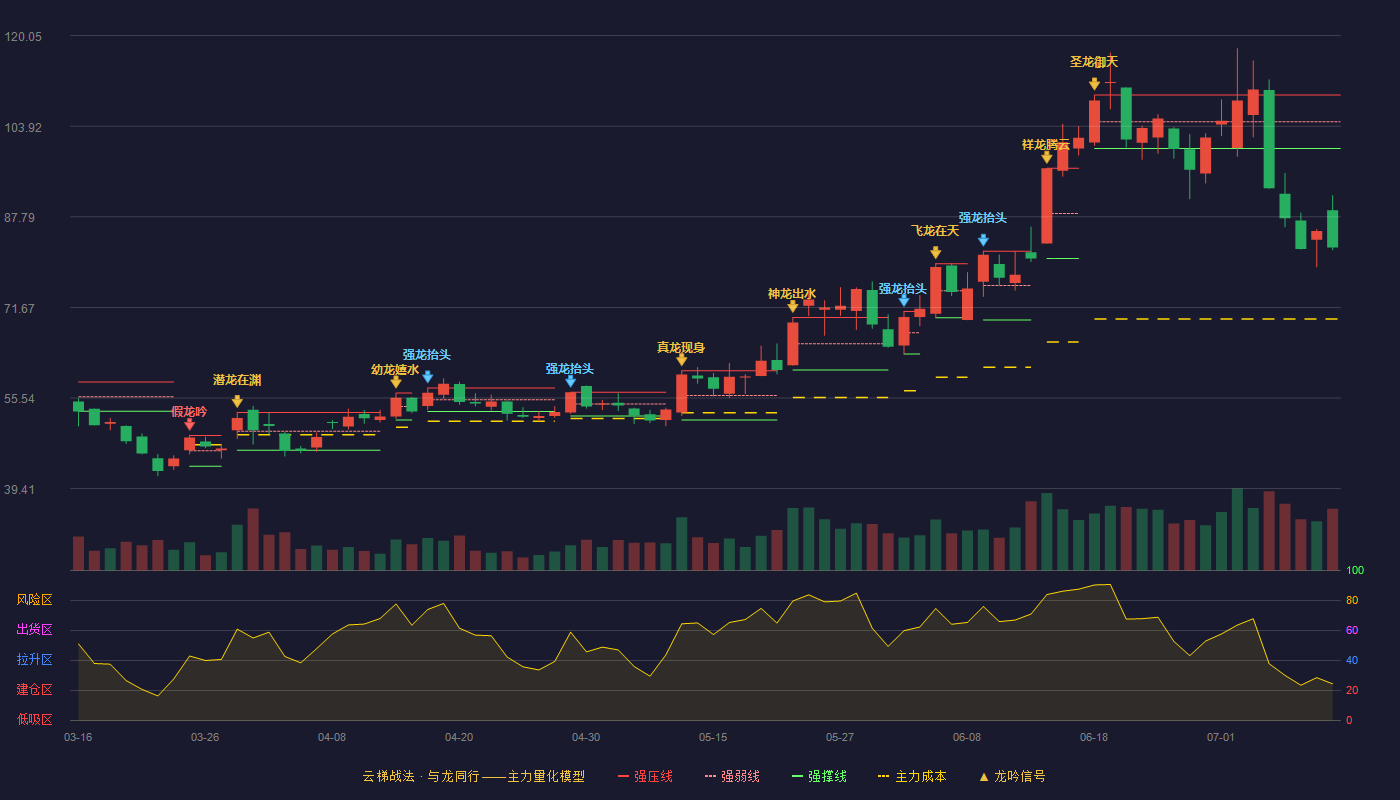Click the 120.05 price axis label
The height and width of the screenshot is (800, 1400).
24,37
